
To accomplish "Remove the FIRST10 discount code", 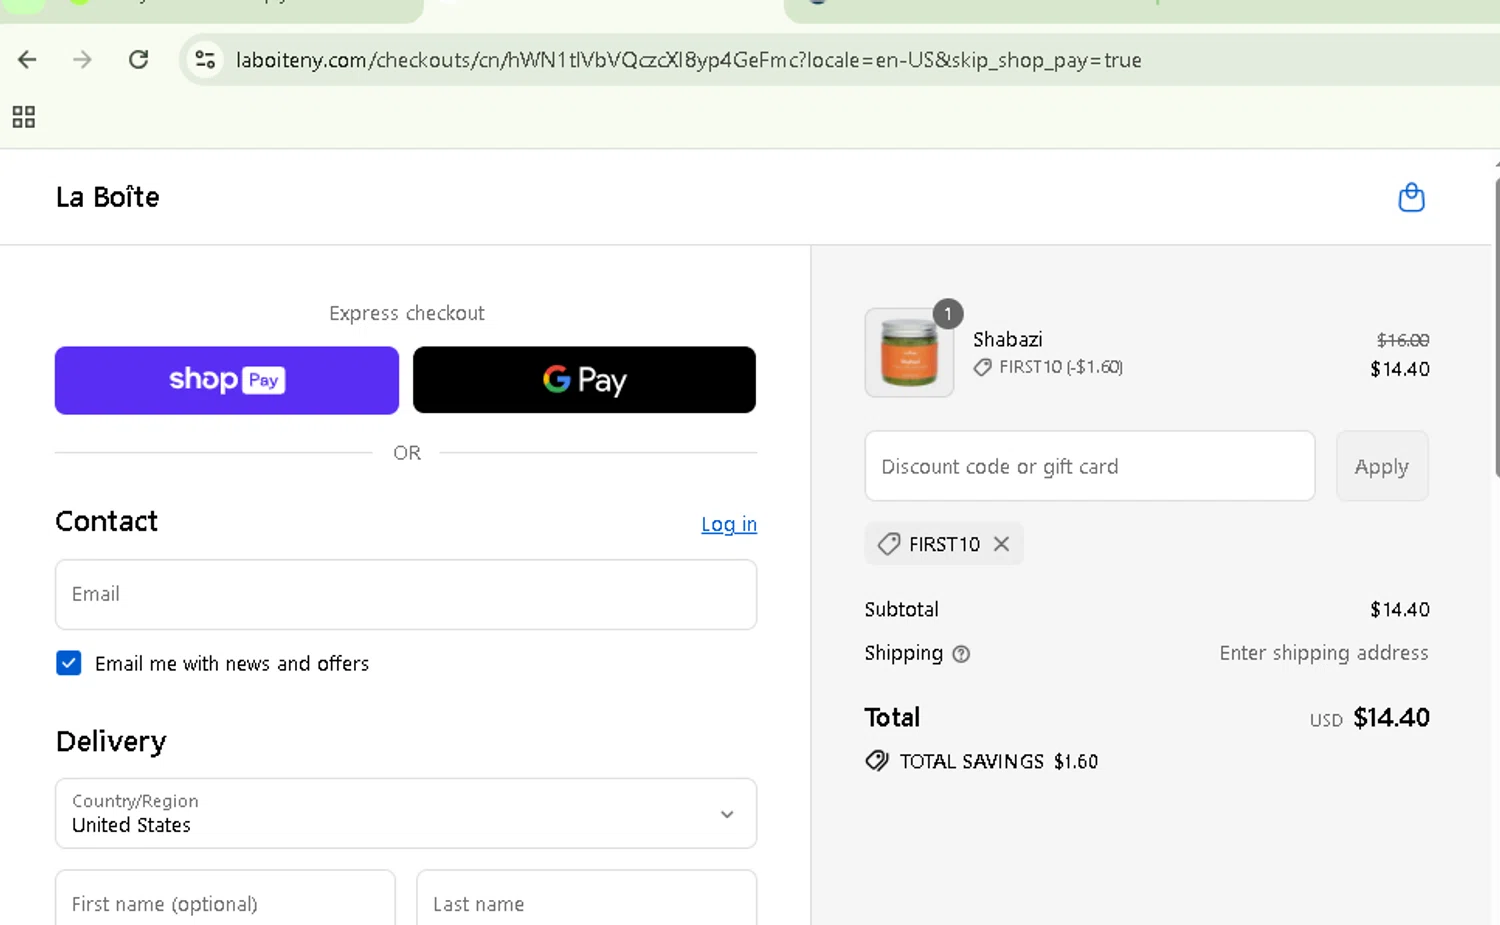I will pos(1001,544).
